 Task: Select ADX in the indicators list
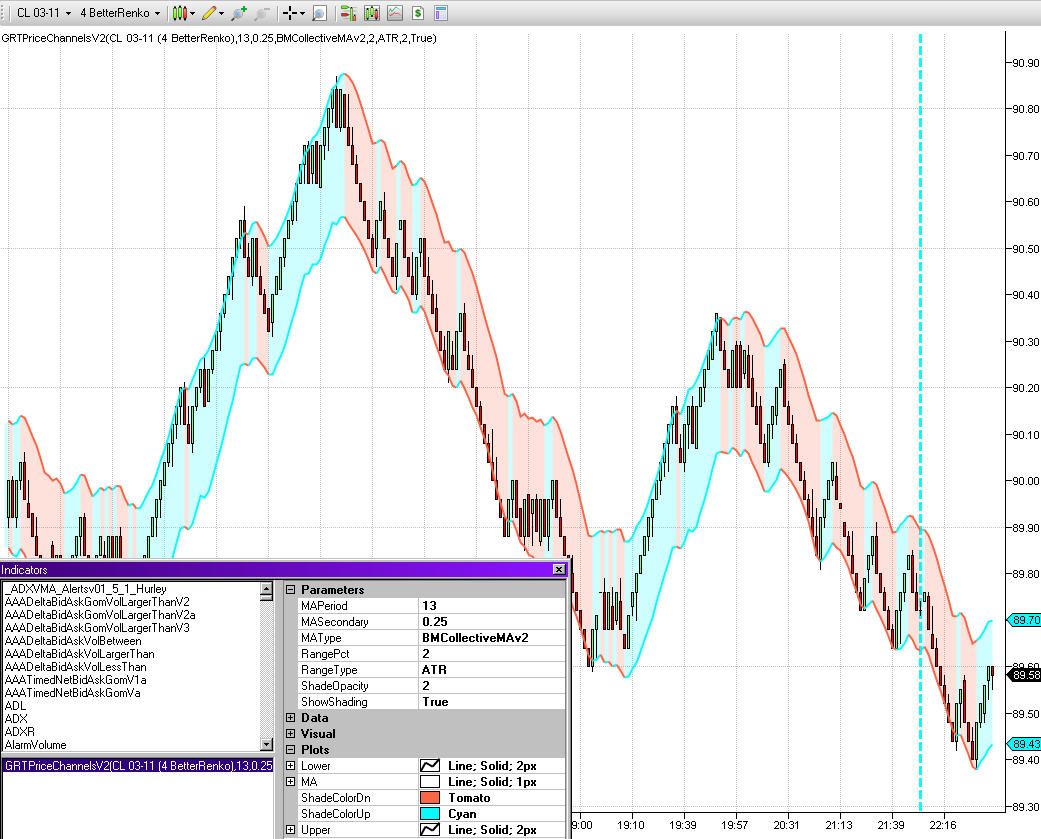[x=16, y=718]
